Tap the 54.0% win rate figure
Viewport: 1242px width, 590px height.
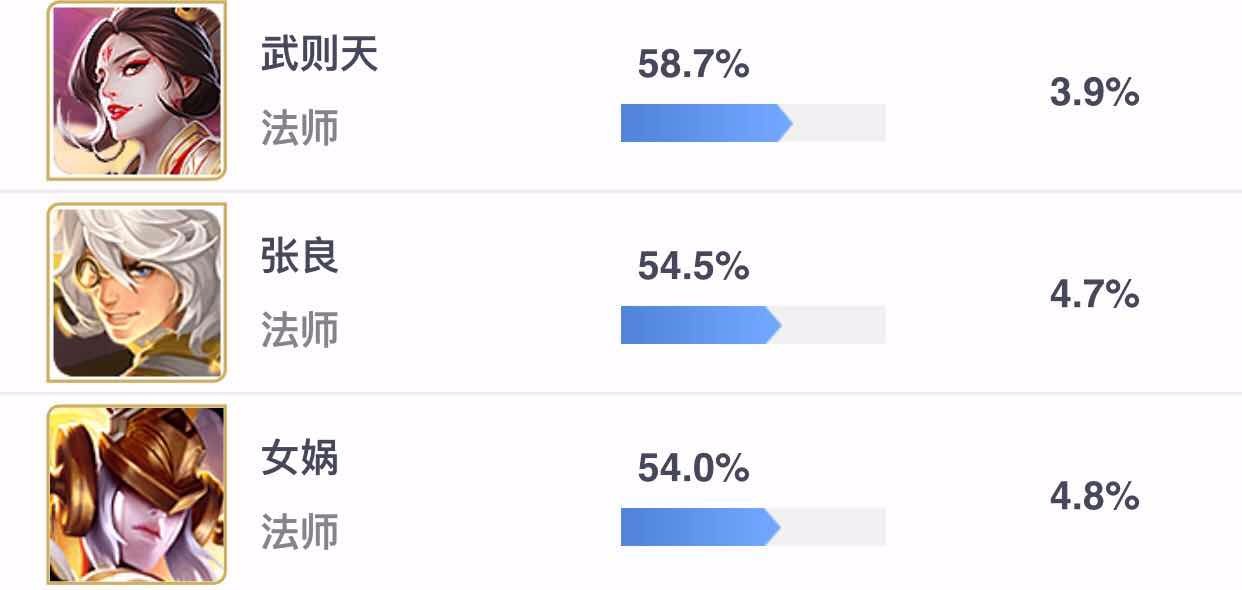[x=693, y=469]
